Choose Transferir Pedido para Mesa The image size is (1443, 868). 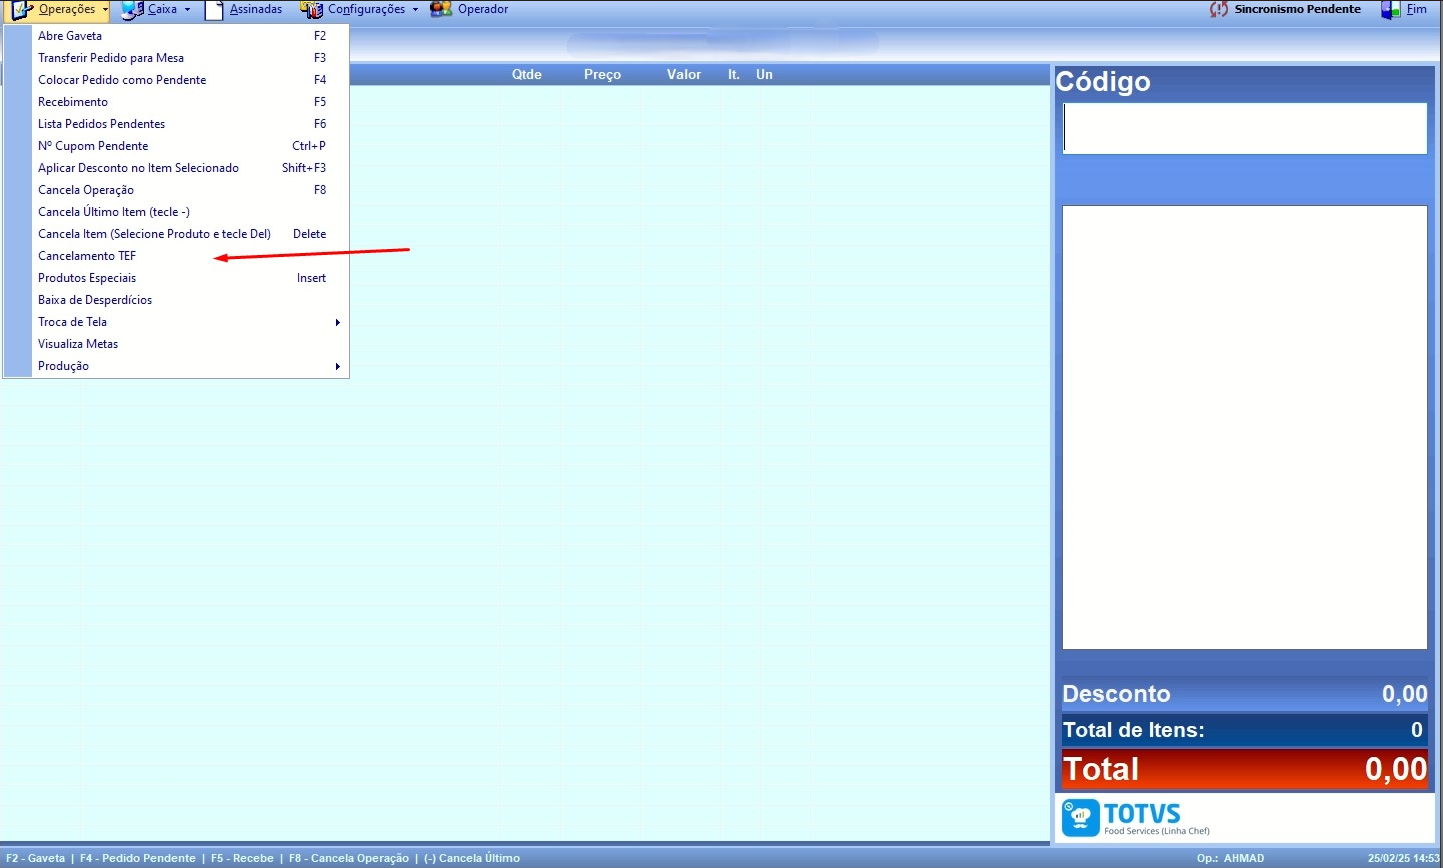click(x=176, y=58)
